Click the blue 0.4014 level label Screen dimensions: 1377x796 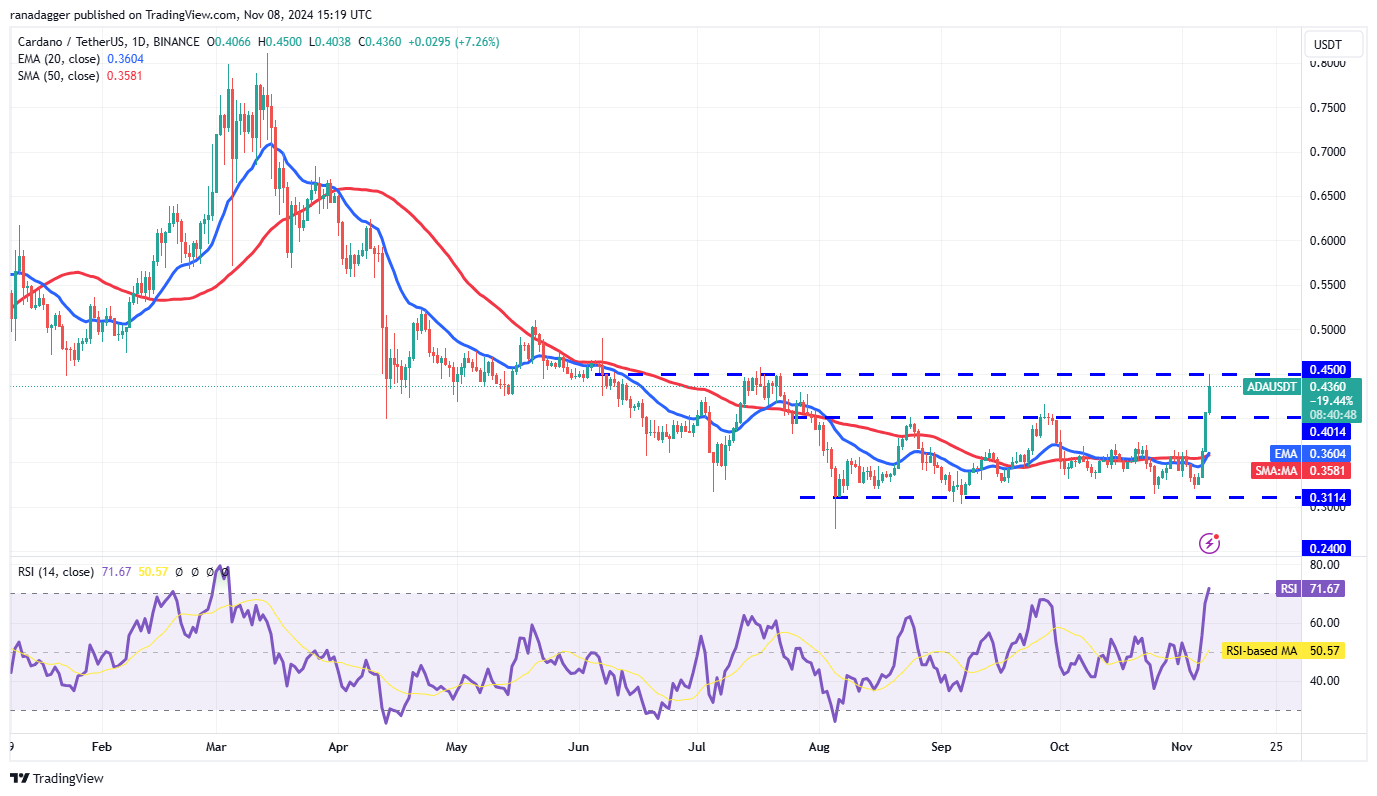[1329, 432]
